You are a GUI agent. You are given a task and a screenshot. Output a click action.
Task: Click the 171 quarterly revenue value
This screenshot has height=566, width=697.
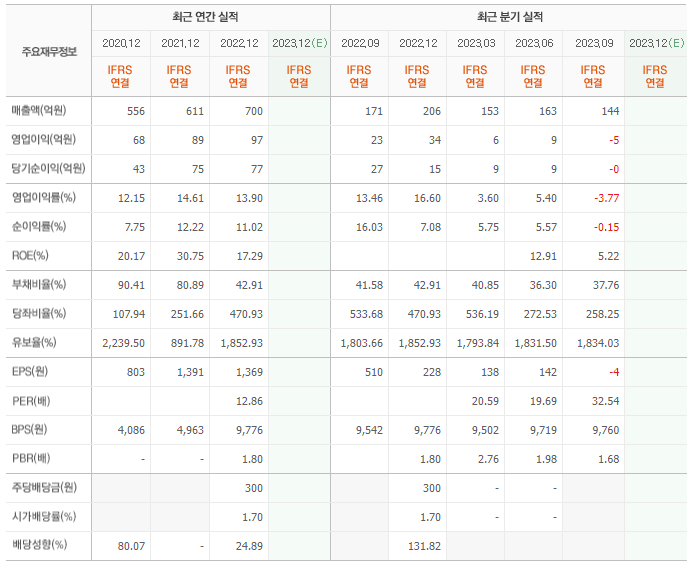click(x=374, y=111)
